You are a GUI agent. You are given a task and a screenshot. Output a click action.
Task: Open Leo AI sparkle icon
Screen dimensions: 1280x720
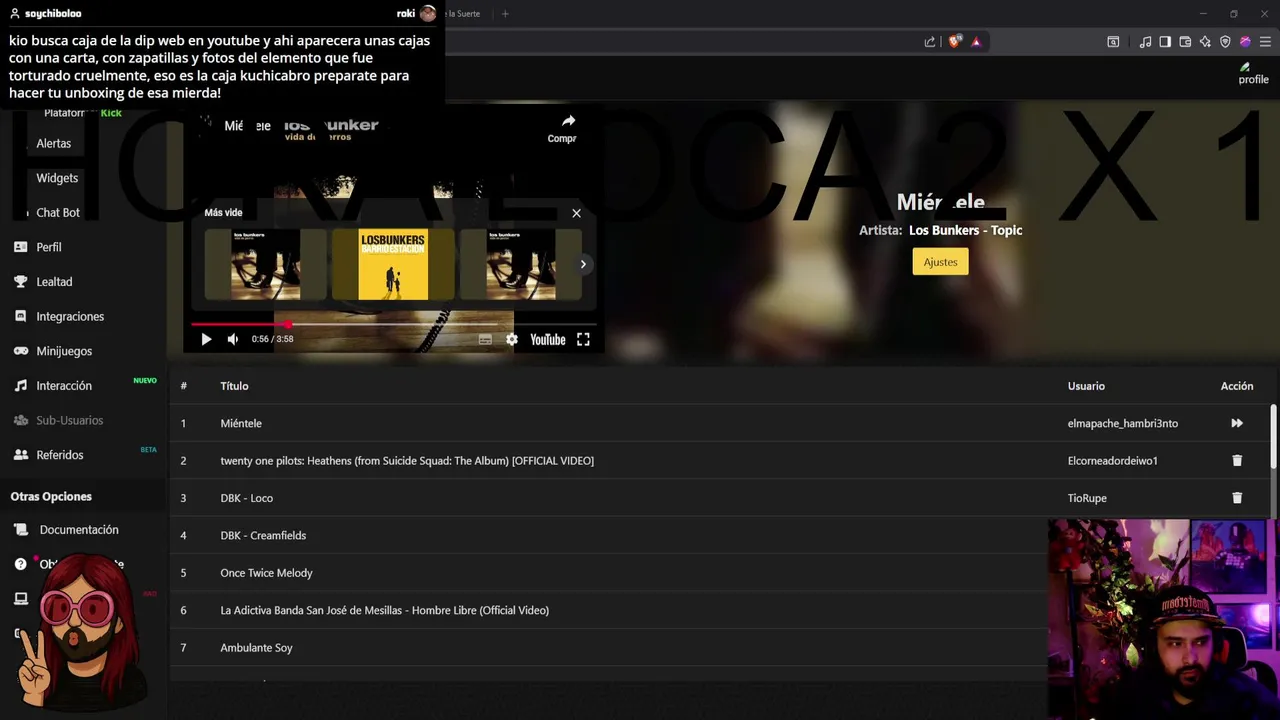click(x=1205, y=42)
